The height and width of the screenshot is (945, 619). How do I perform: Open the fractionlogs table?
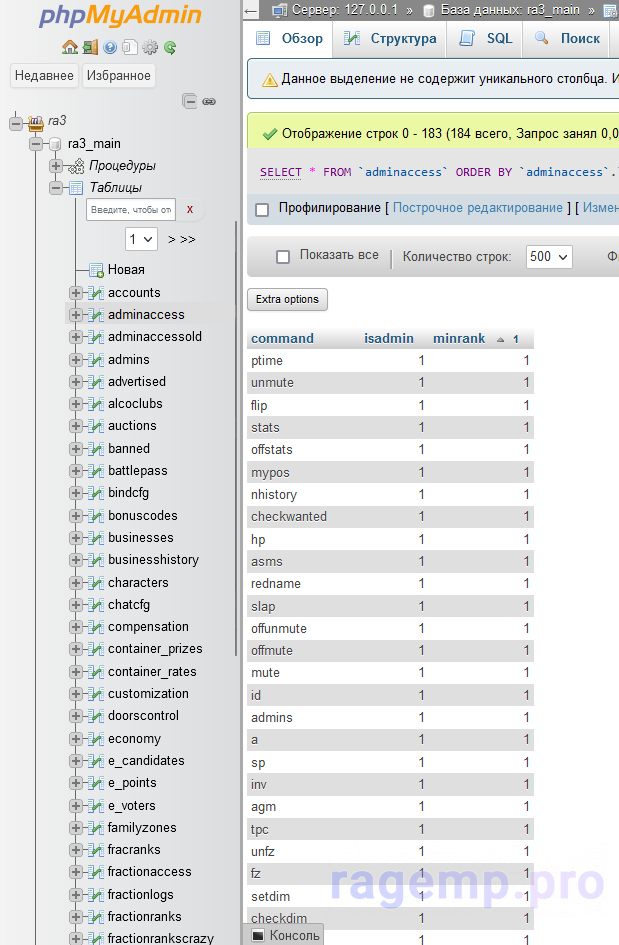[140, 895]
